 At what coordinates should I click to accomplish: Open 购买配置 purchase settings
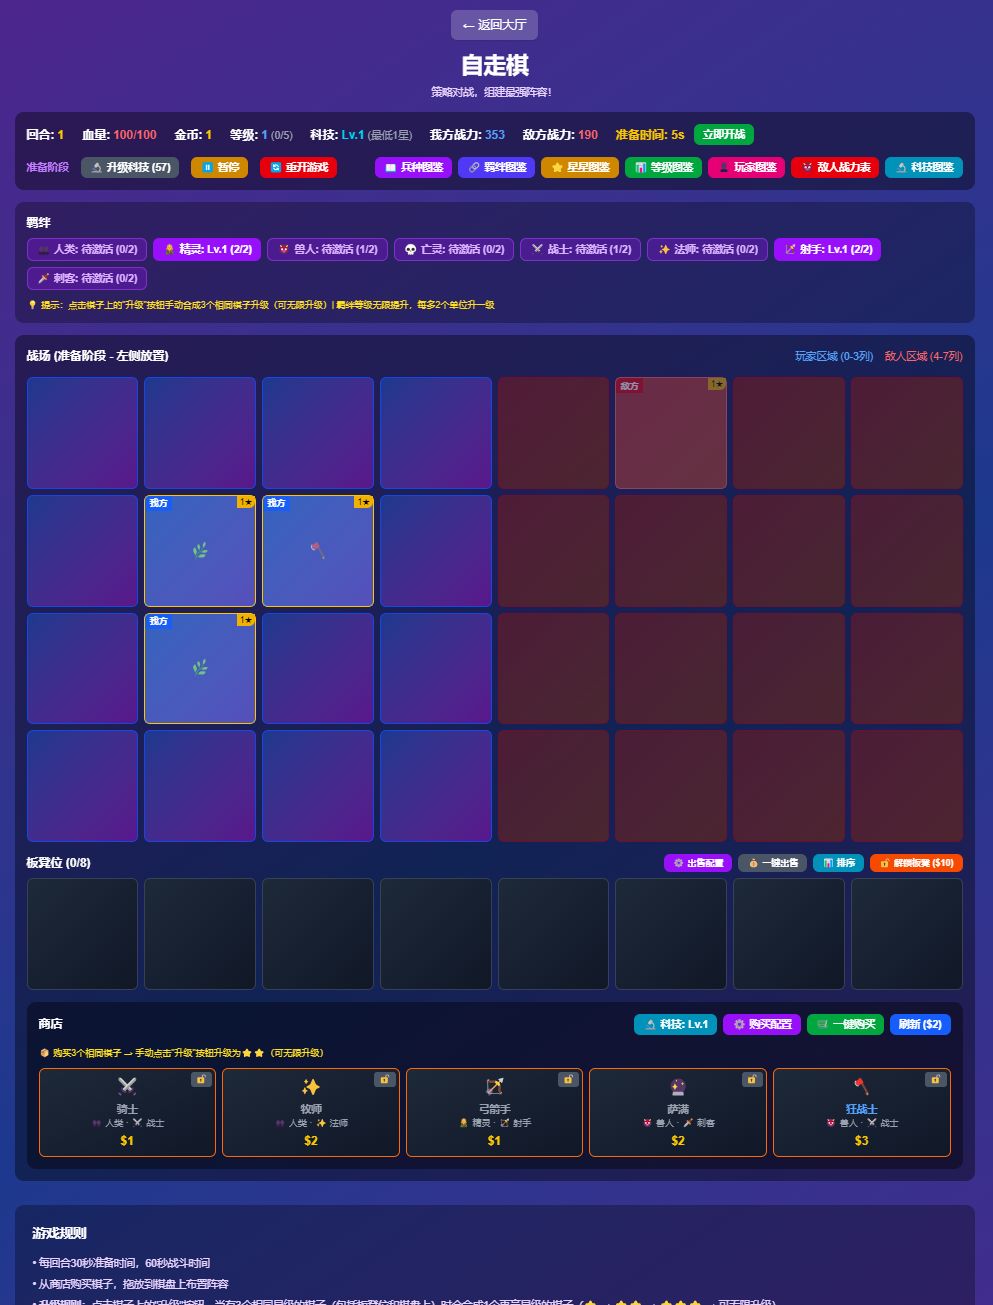coord(762,1024)
